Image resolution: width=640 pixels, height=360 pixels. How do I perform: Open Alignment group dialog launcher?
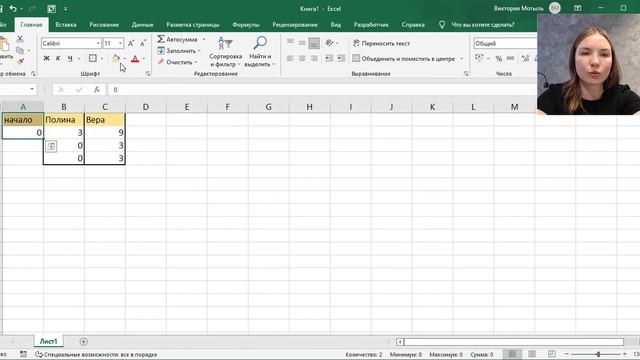[x=466, y=73]
